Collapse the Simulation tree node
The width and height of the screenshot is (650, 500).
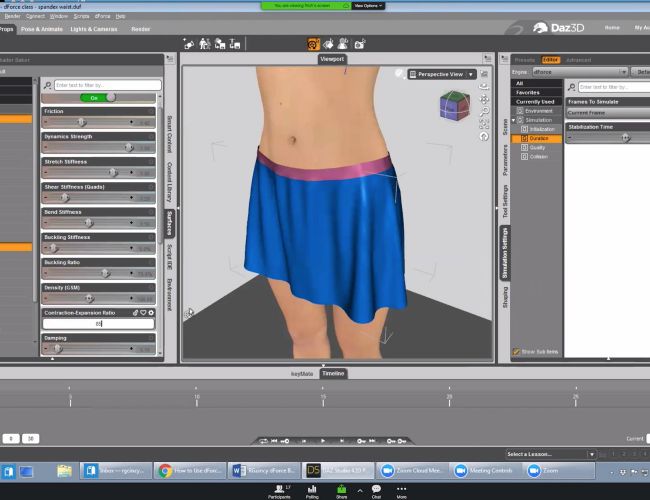[x=514, y=120]
